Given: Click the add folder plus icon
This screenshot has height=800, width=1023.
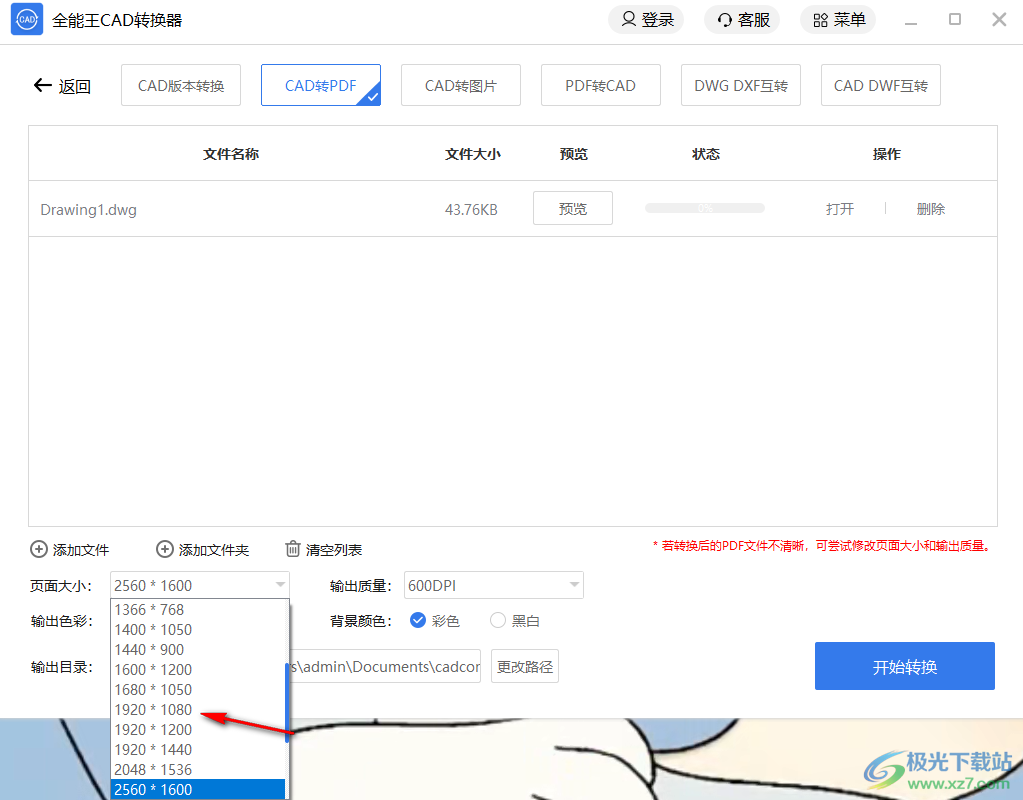Looking at the screenshot, I should pos(164,549).
